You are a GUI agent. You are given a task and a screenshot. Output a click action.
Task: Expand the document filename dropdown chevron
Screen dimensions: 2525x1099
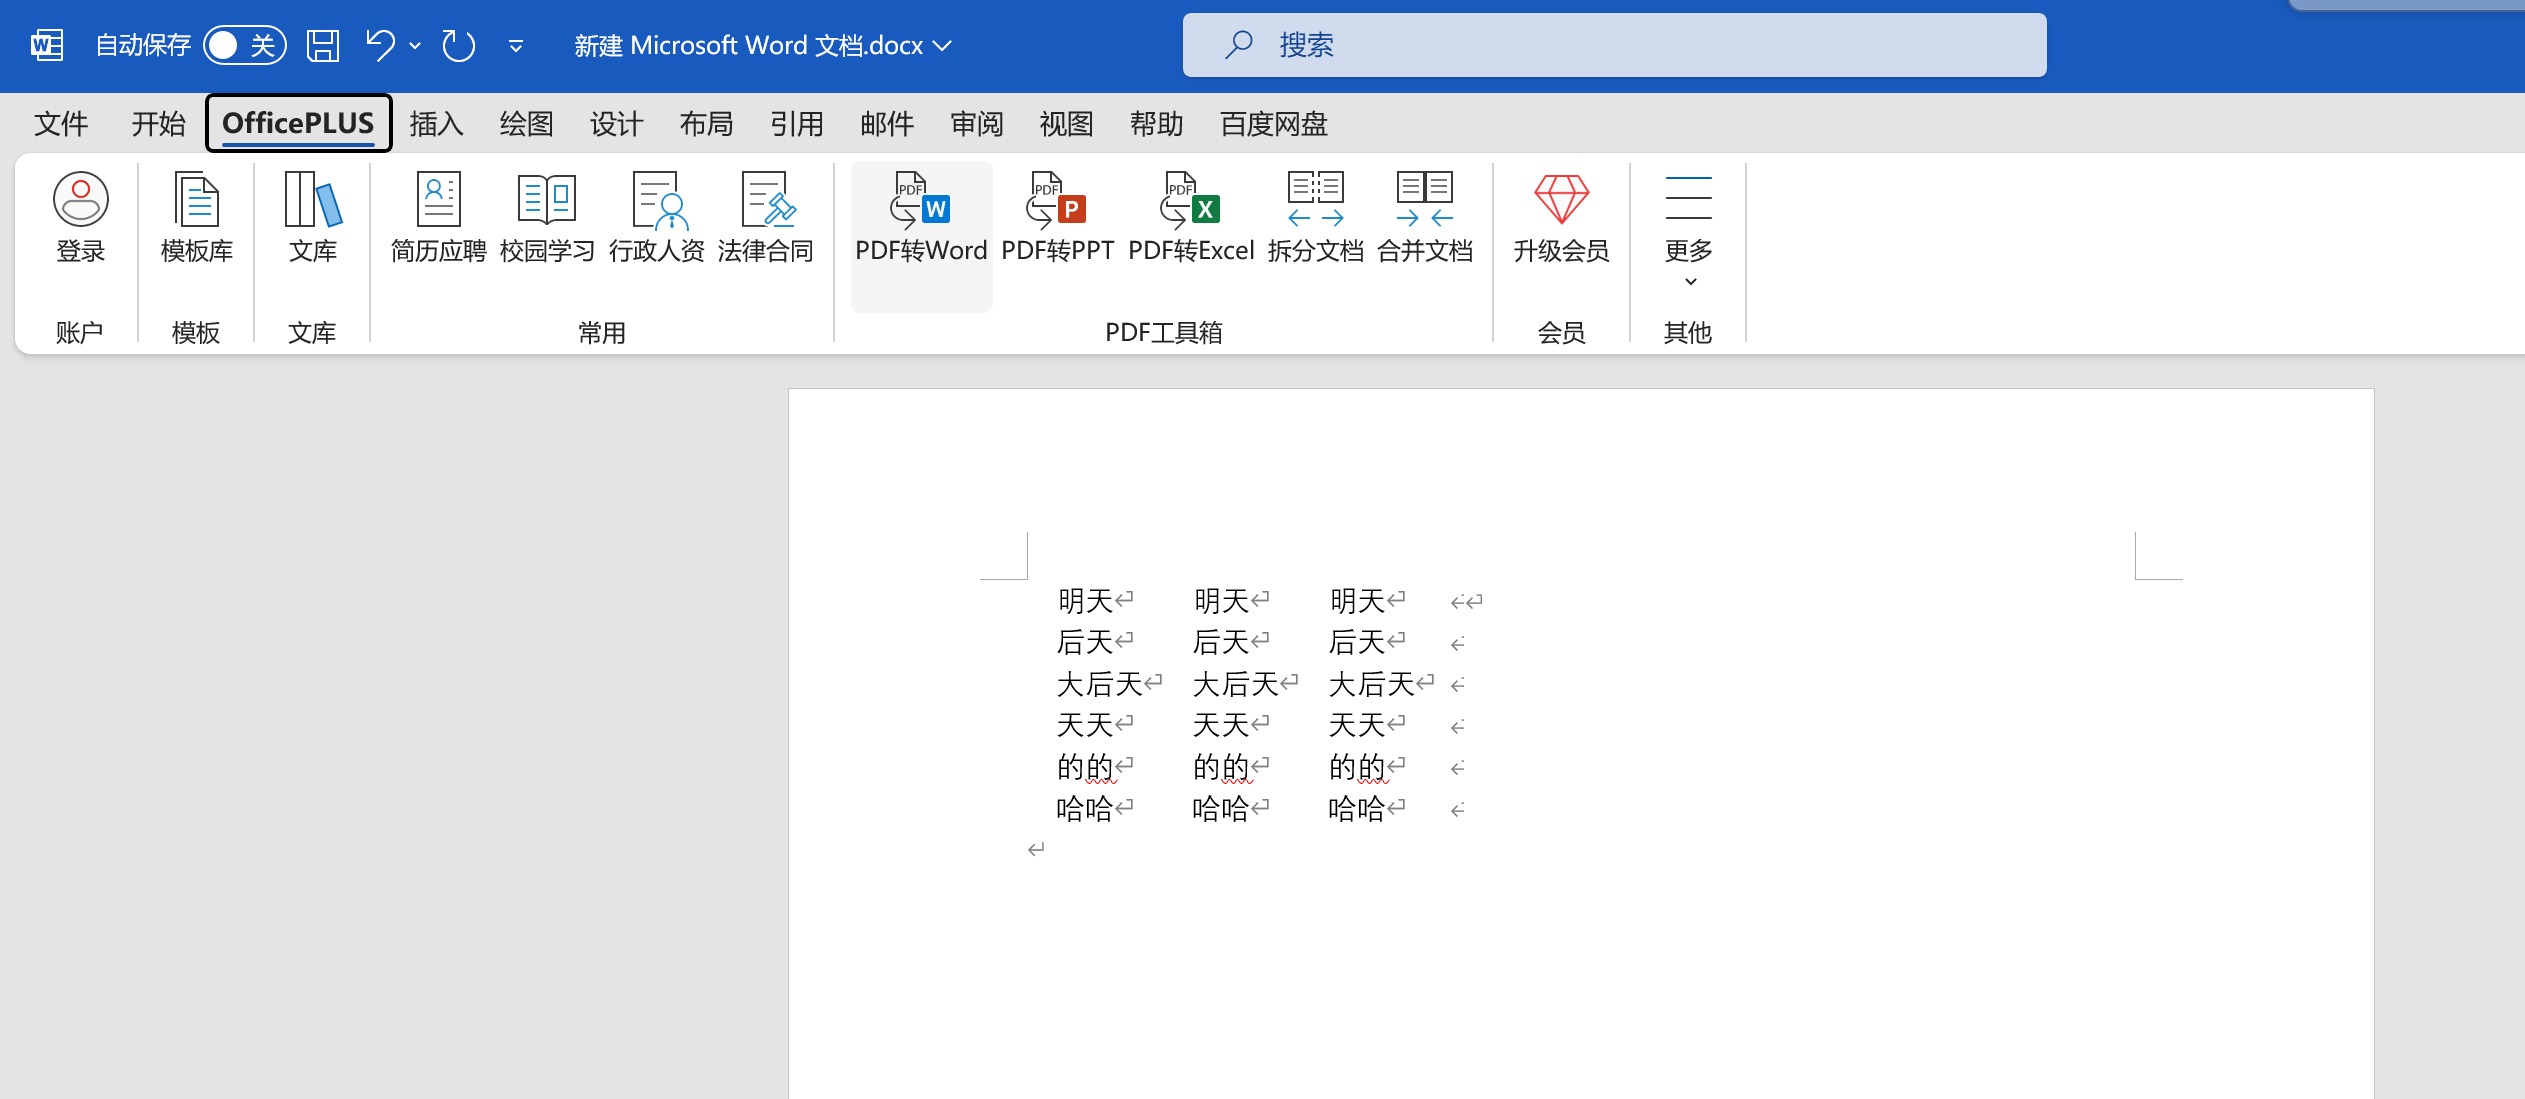click(942, 46)
